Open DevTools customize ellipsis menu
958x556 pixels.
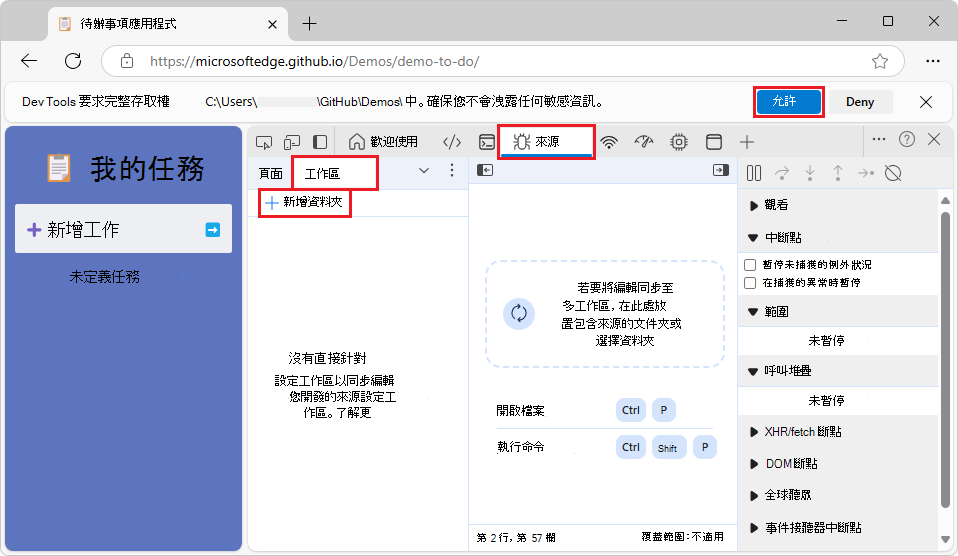tap(879, 139)
